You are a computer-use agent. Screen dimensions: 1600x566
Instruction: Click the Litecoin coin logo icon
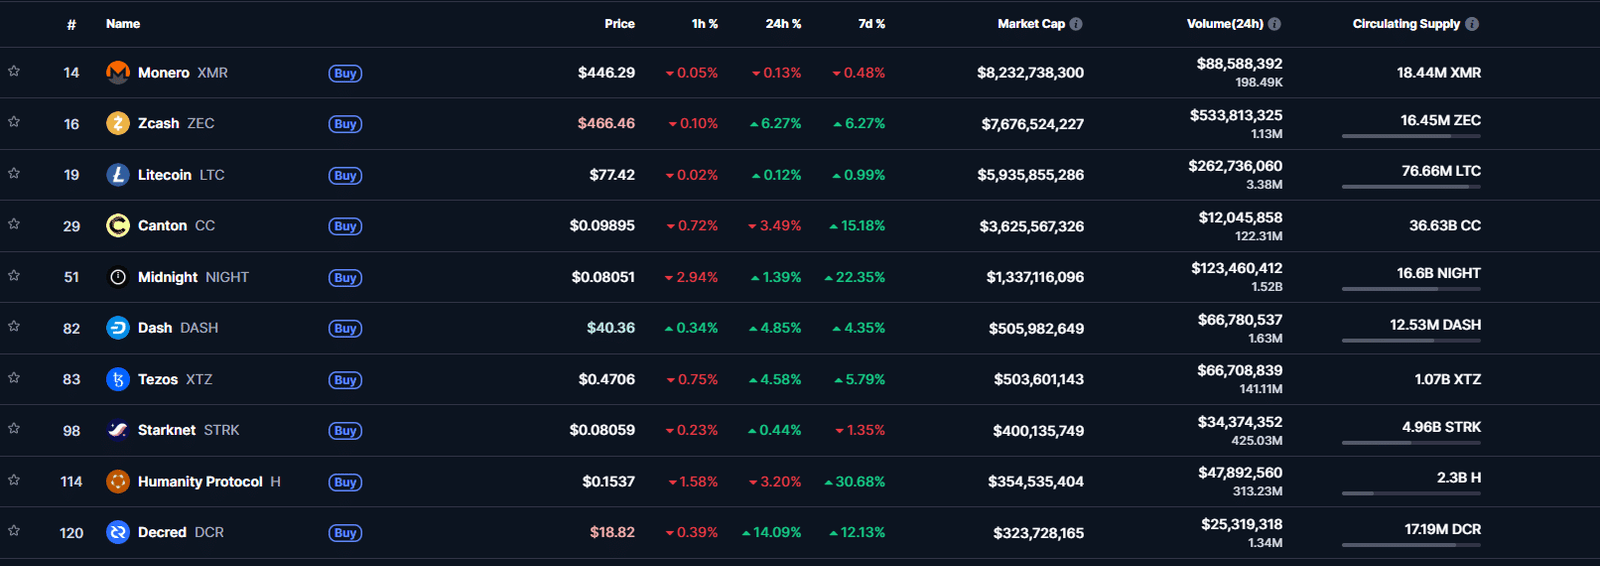click(x=118, y=175)
